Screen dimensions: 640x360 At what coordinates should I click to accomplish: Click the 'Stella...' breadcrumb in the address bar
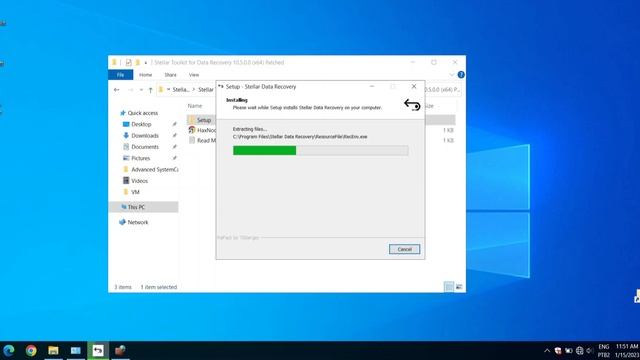[x=181, y=89]
